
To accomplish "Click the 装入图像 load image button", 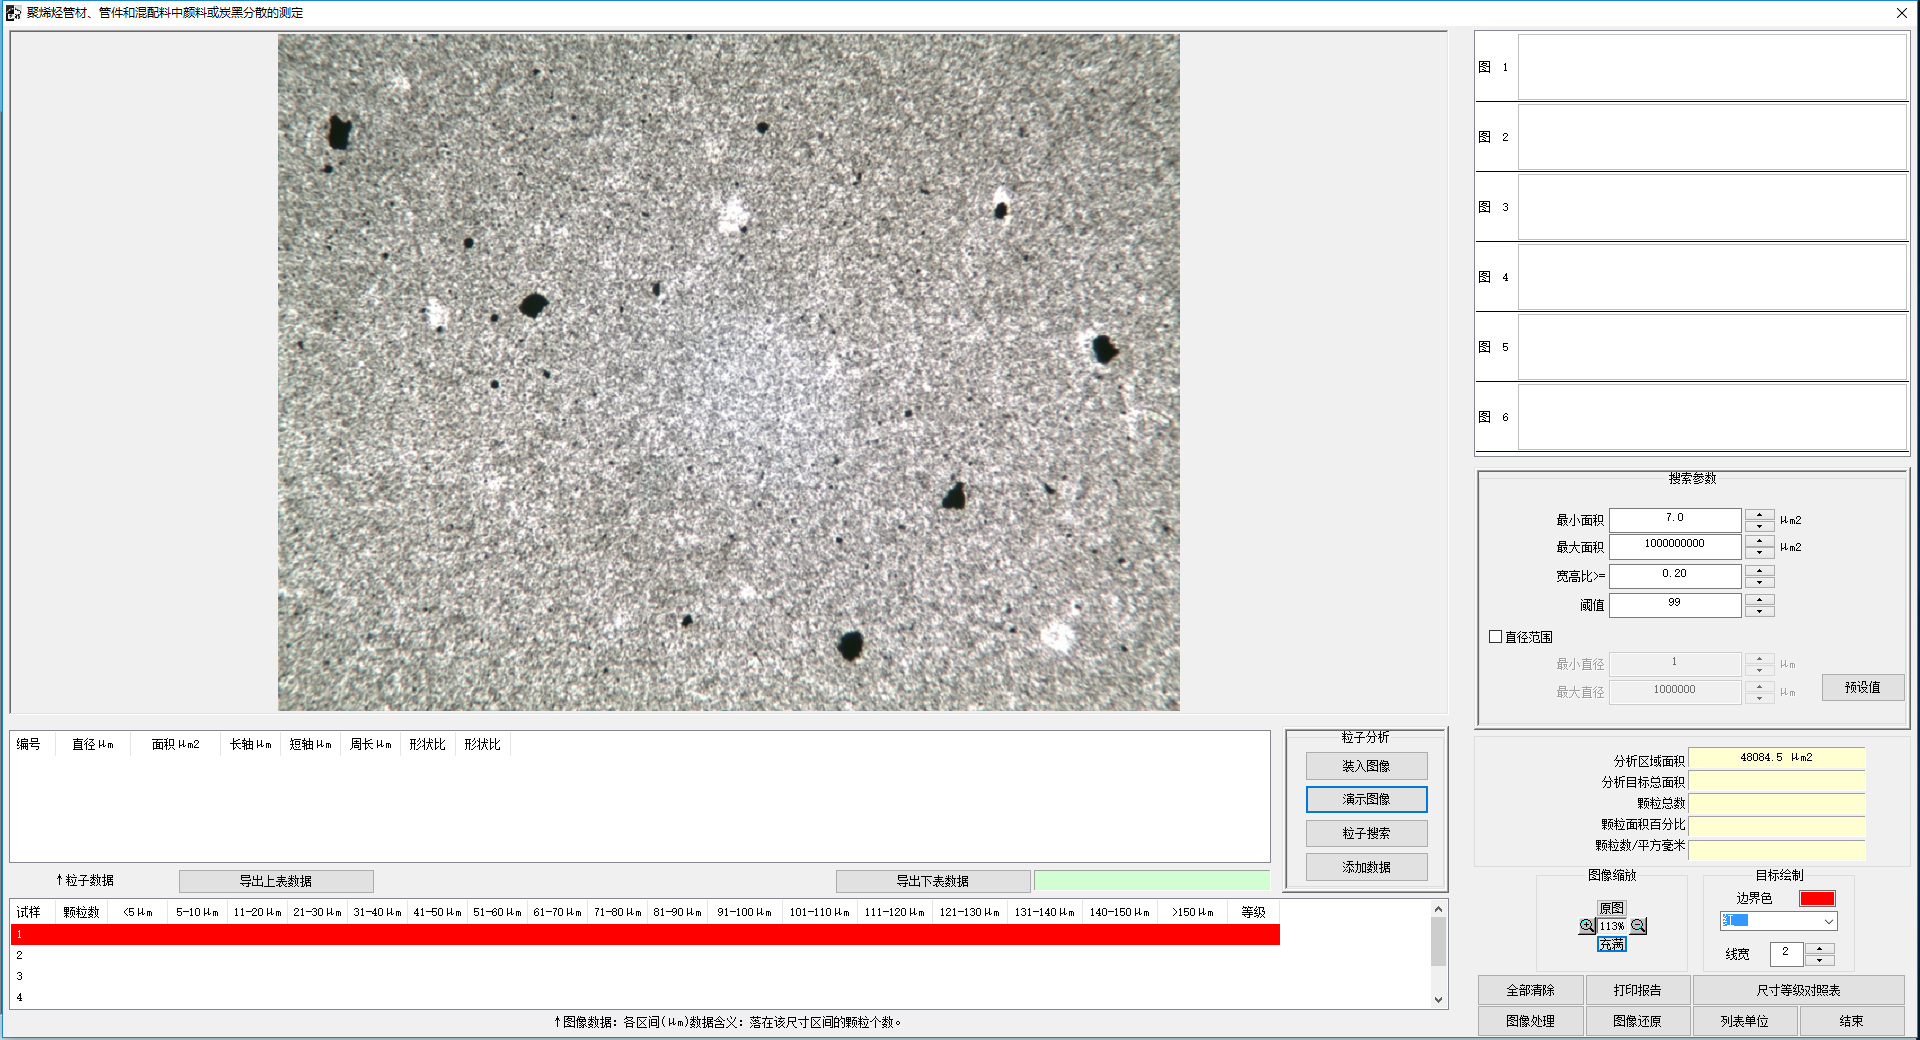I will [x=1366, y=766].
